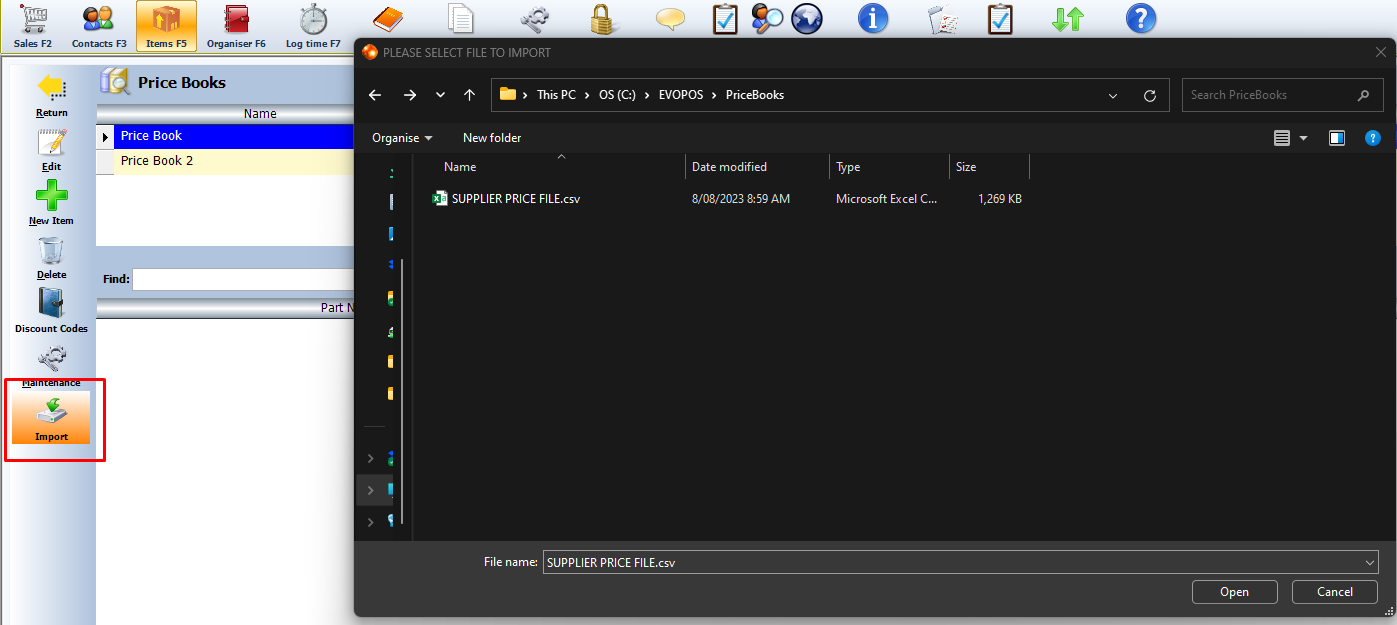The height and width of the screenshot is (625, 1397).
Task: Click the file dialog help icon
Action: coord(1373,138)
